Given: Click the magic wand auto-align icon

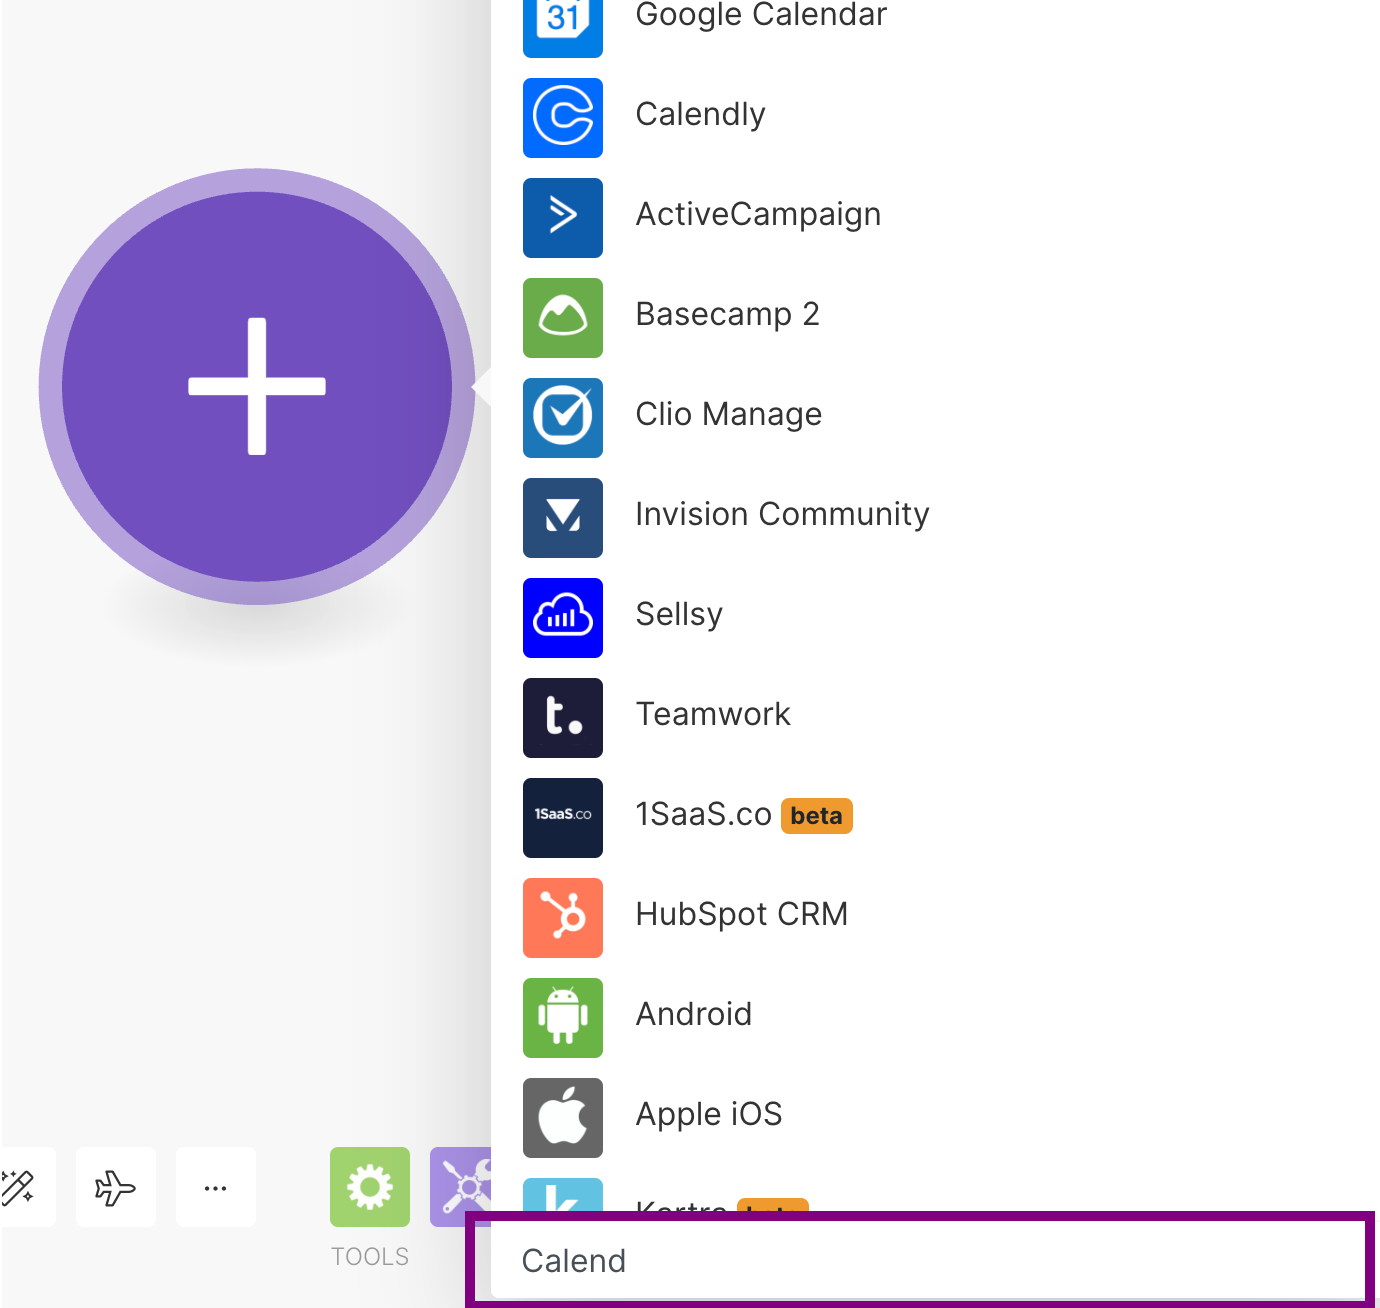Looking at the screenshot, I should click(x=26, y=1187).
